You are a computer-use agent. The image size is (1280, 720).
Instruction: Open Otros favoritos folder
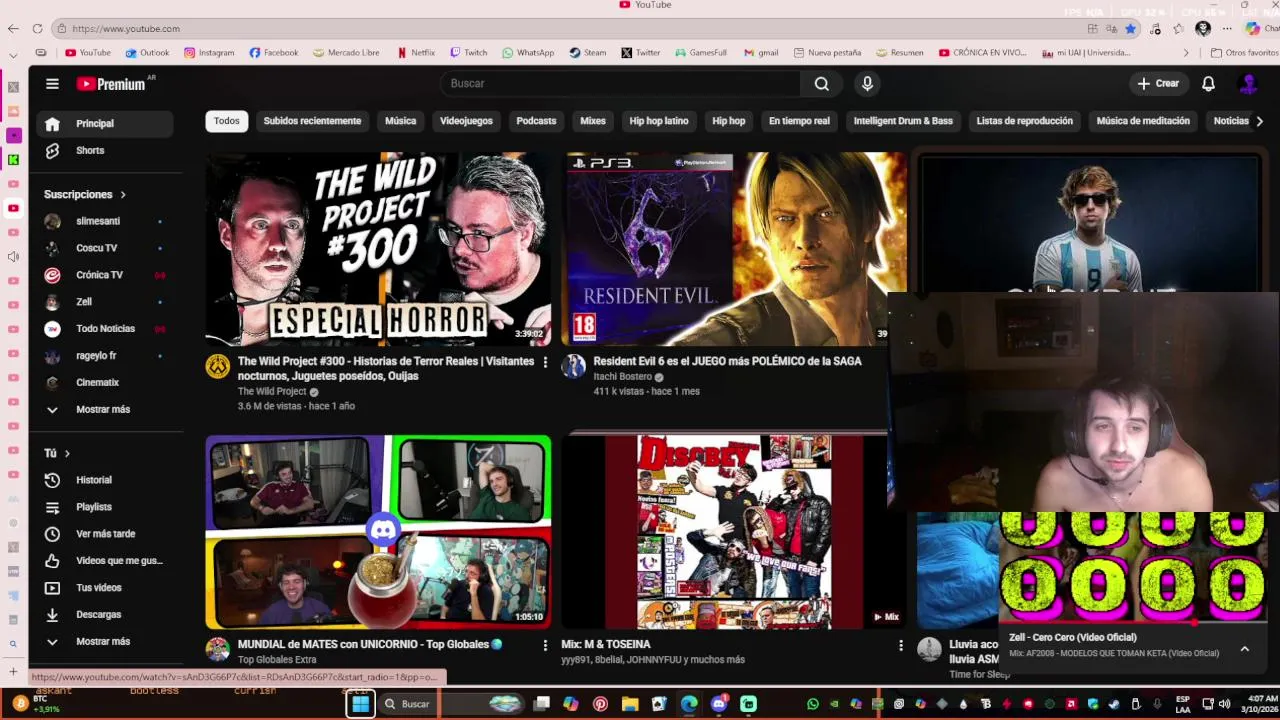pyautogui.click(x=1244, y=53)
